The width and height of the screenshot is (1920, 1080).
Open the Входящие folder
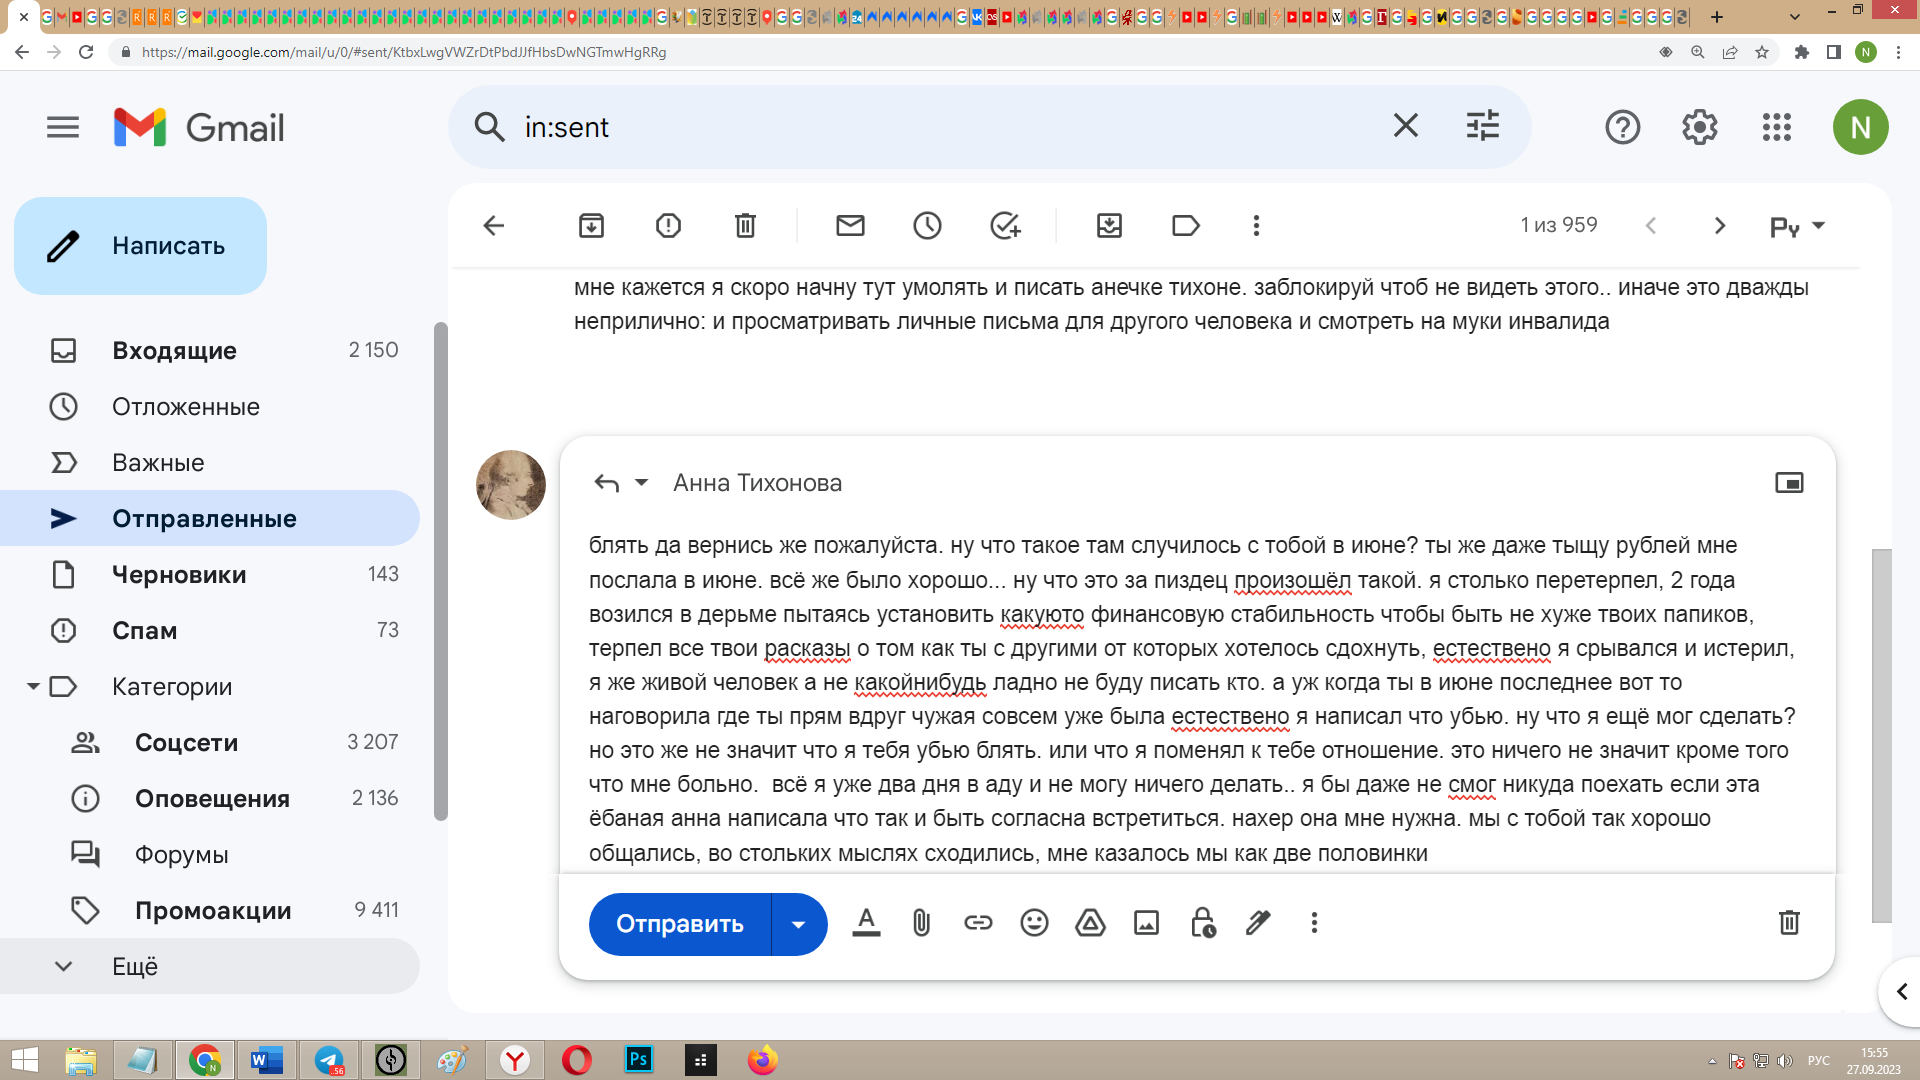click(174, 351)
